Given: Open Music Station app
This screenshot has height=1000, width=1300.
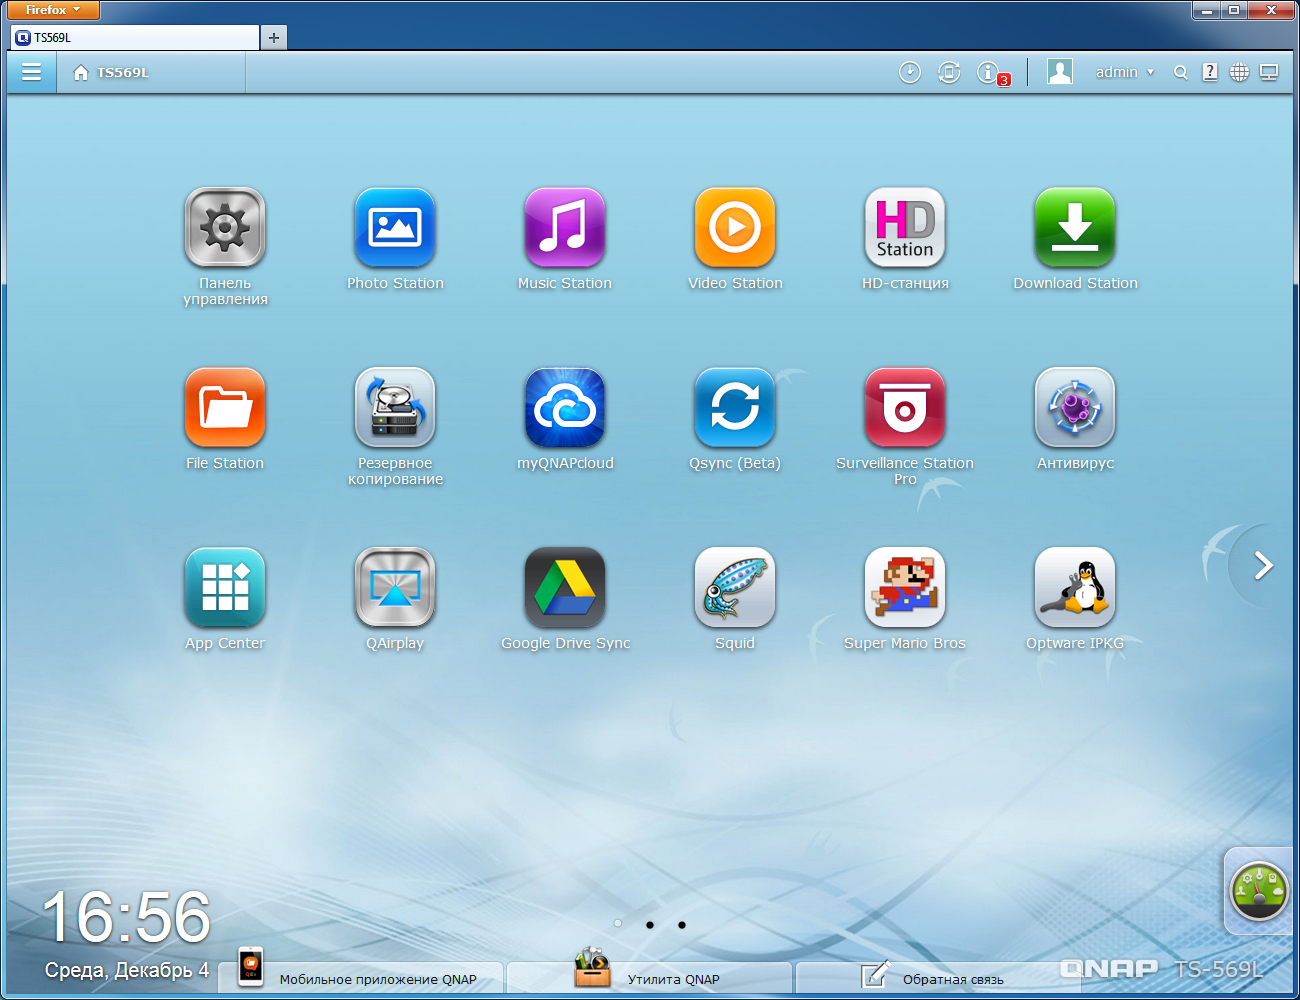Looking at the screenshot, I should (565, 228).
